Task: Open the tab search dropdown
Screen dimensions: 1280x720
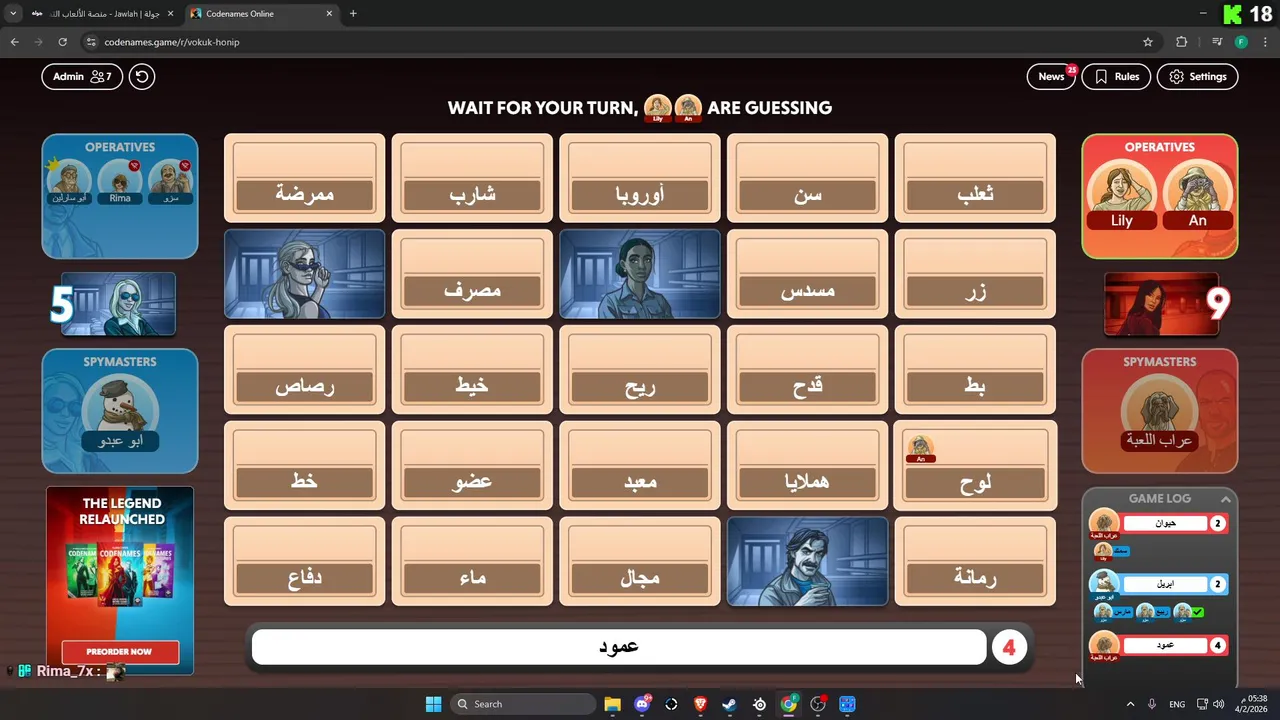Action: [x=12, y=14]
